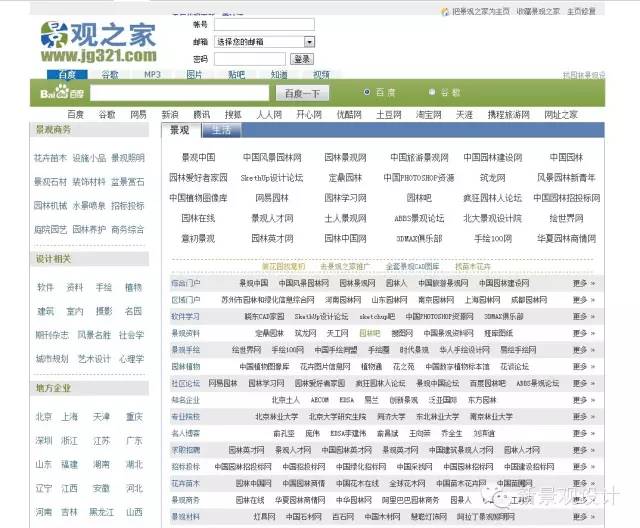
Task: Open the SketchUp设计论坛 link in the top grid
Action: [x=272, y=178]
